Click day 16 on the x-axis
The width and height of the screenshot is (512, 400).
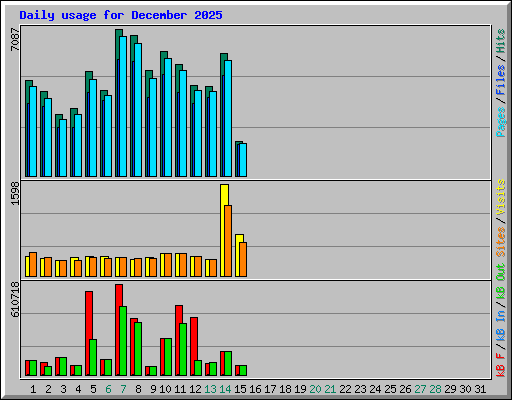[255, 389]
